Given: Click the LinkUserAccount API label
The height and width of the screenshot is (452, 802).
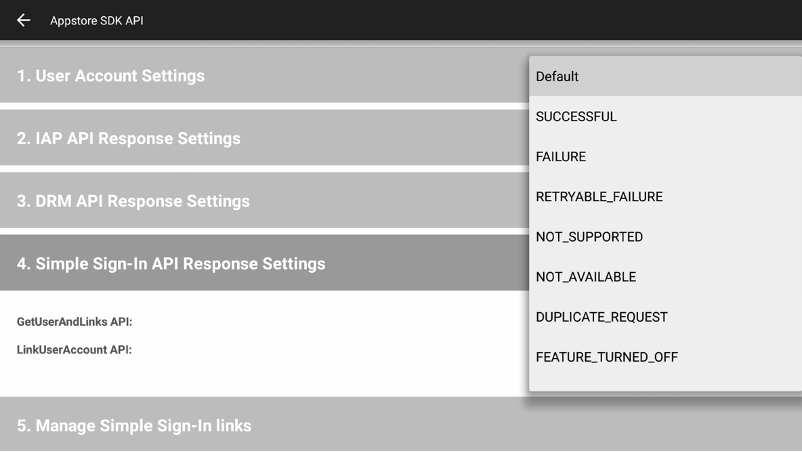Looking at the screenshot, I should click(75, 350).
